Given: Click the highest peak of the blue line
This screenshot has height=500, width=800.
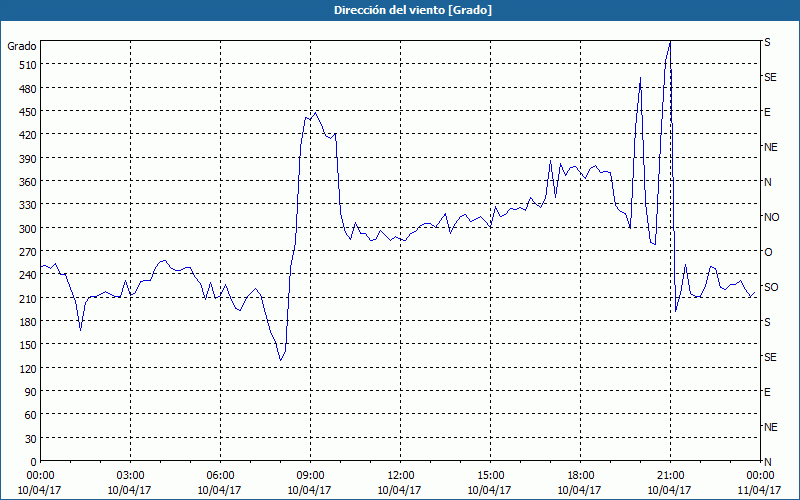Looking at the screenshot, I should tap(670, 42).
